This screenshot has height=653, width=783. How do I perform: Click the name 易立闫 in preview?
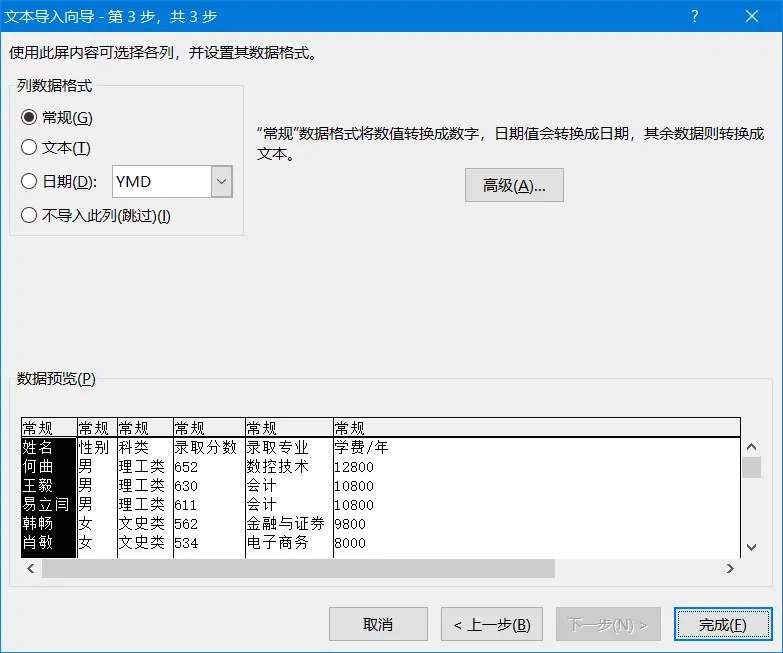tap(45, 504)
